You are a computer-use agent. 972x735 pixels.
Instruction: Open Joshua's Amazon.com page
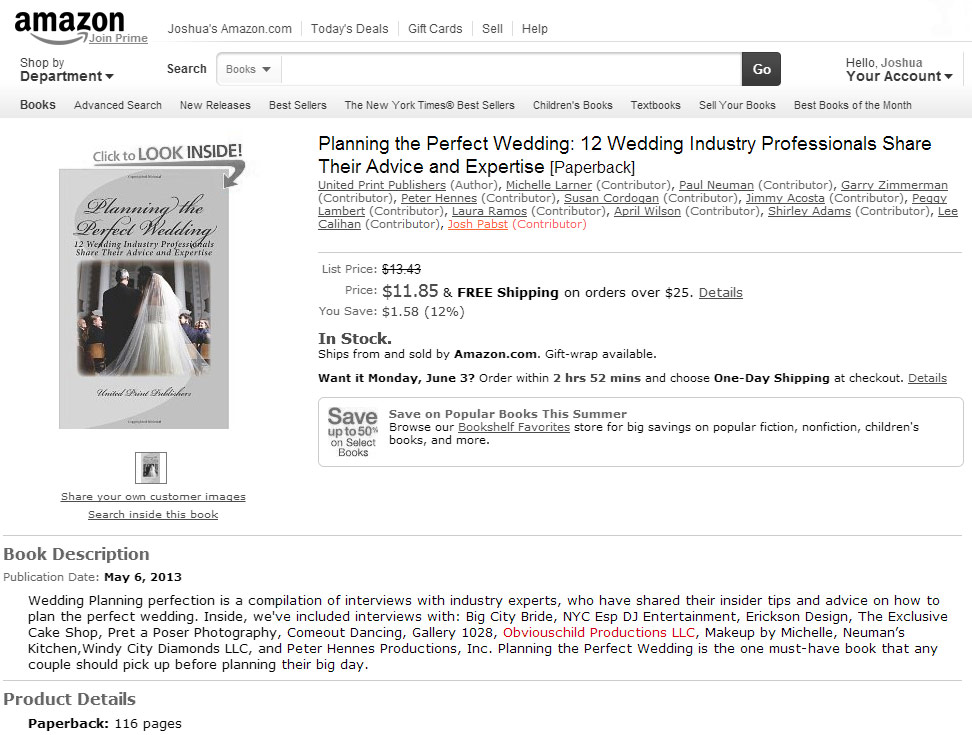click(229, 29)
